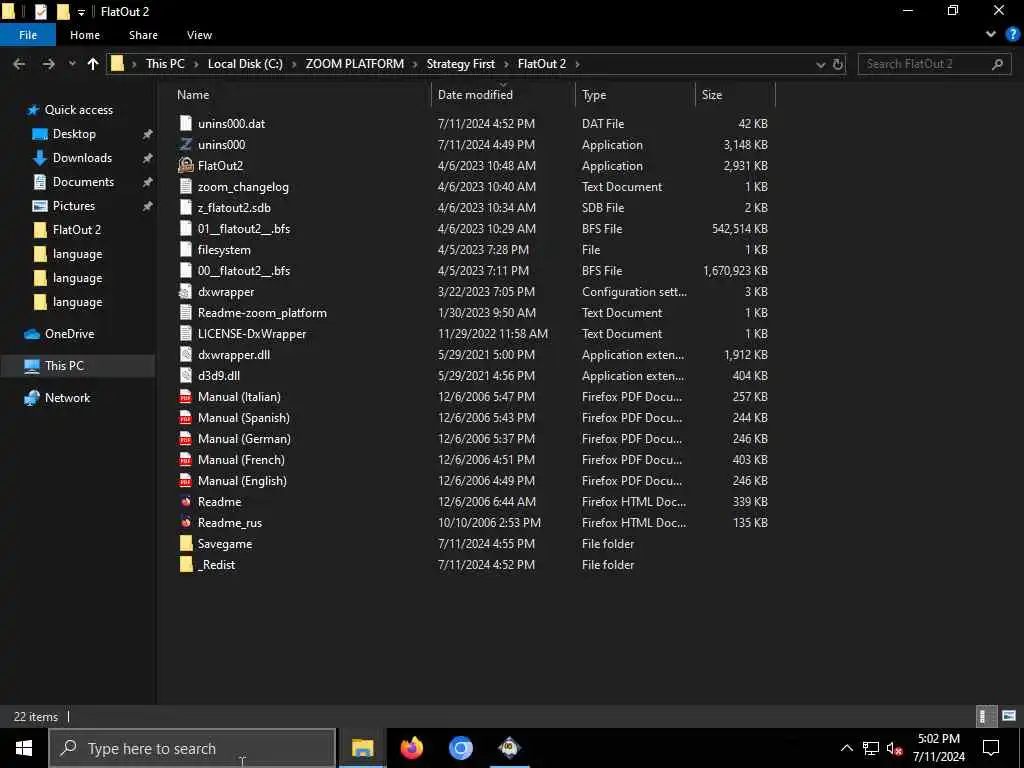Select Downloads in Quick access
Image resolution: width=1024 pixels, height=768 pixels.
click(82, 158)
